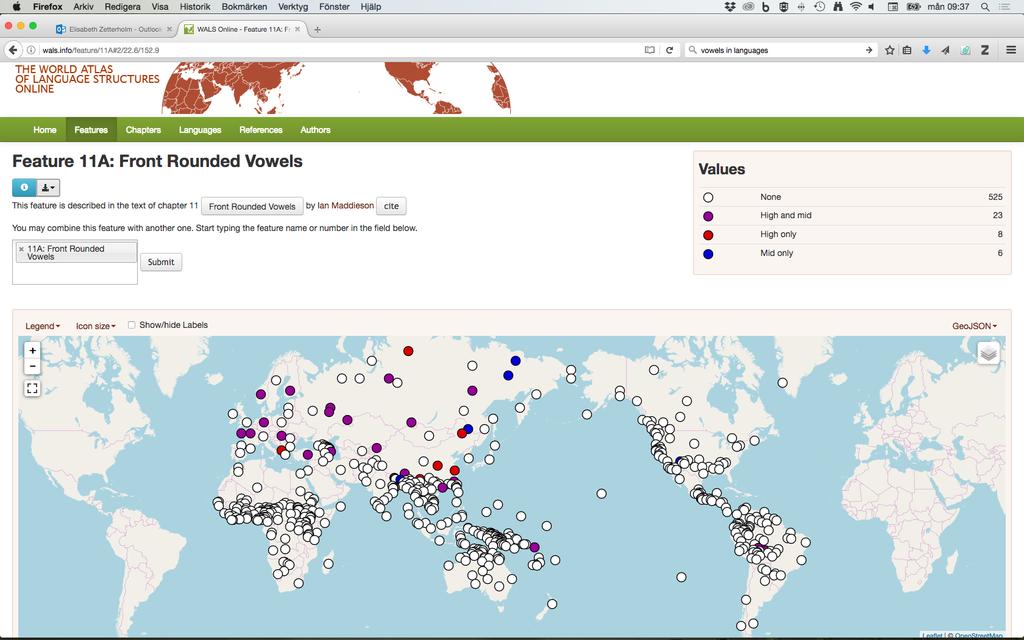Viewport: 1024px width, 640px height.
Task: Go to the Home nav item
Action: click(44, 129)
